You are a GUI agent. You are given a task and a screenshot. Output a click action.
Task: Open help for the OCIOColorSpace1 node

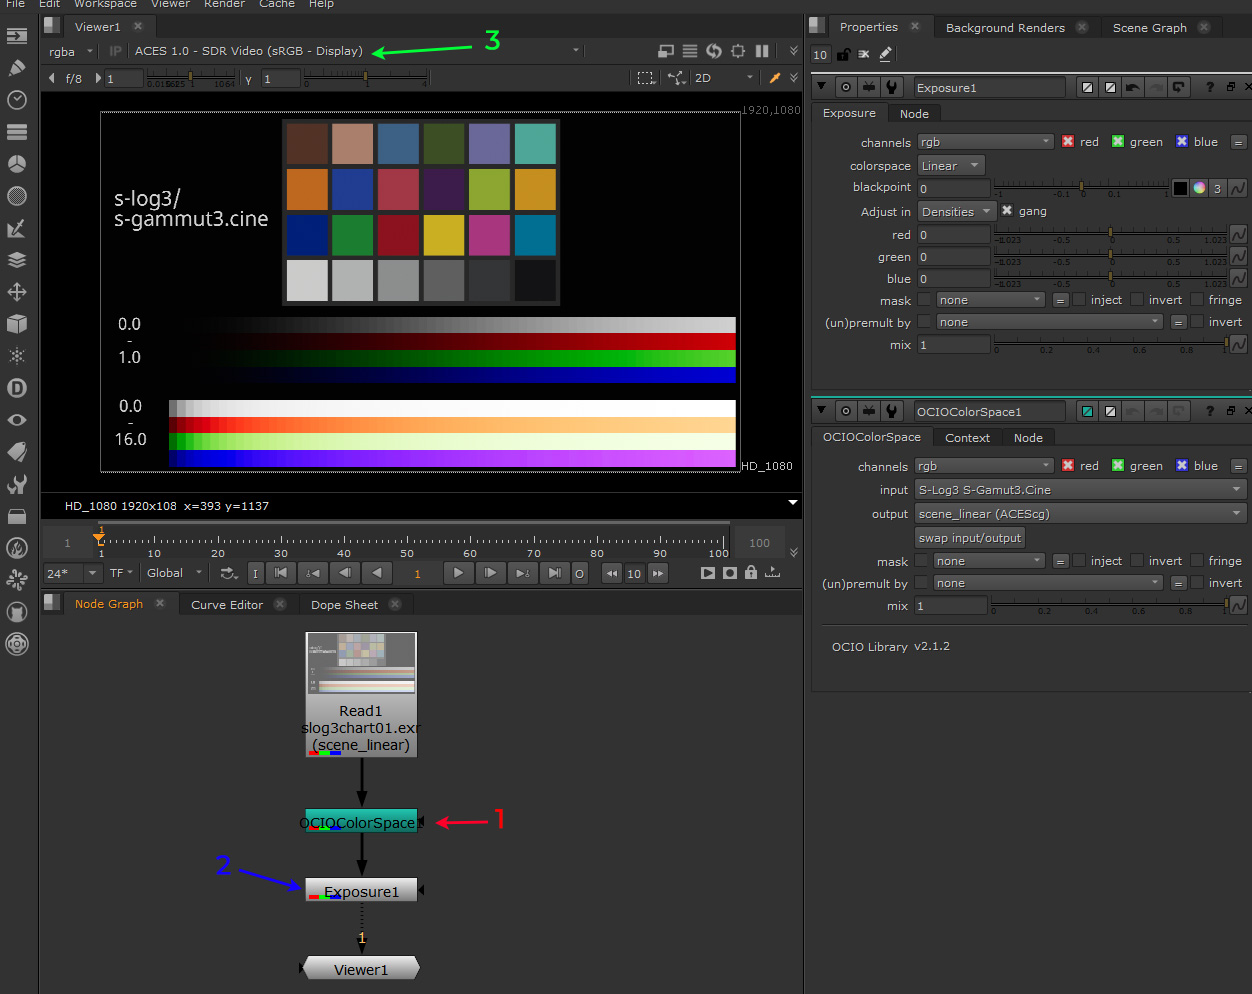pos(1210,411)
